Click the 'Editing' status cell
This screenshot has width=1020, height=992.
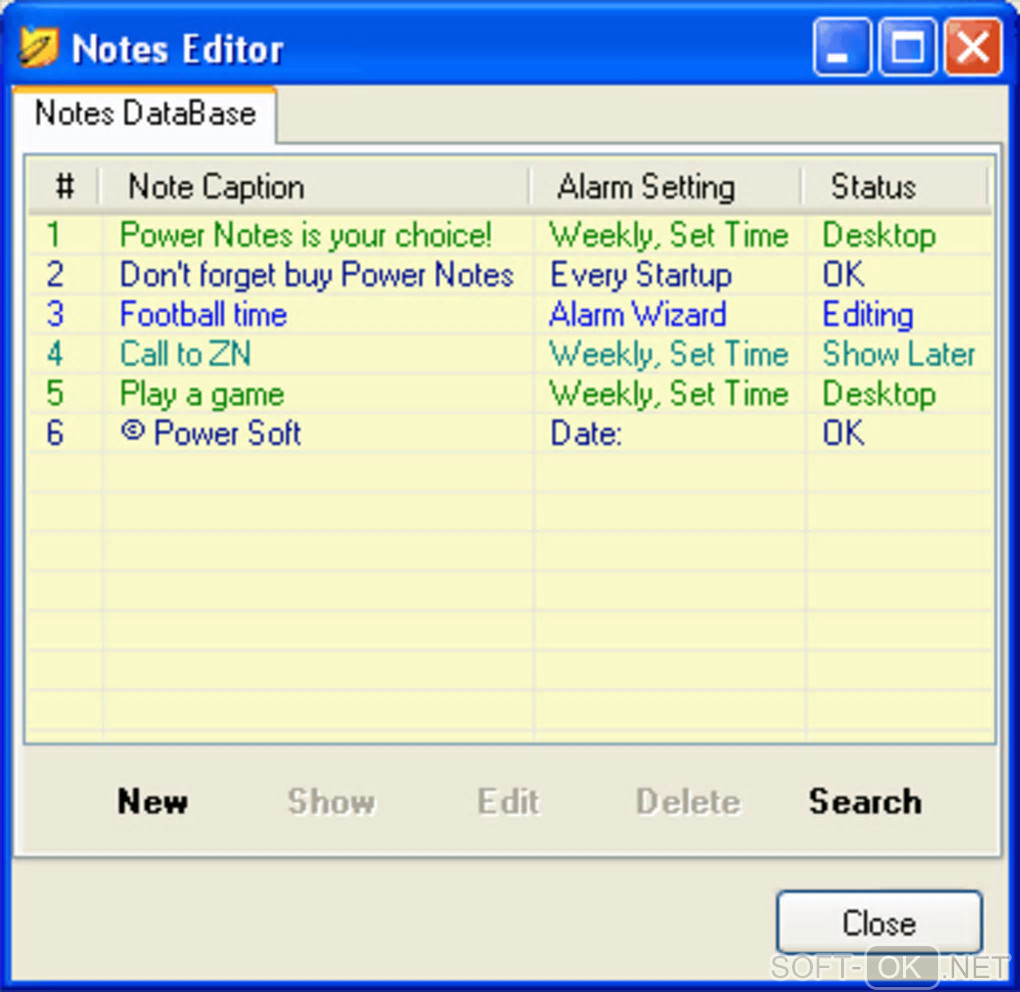tap(868, 314)
